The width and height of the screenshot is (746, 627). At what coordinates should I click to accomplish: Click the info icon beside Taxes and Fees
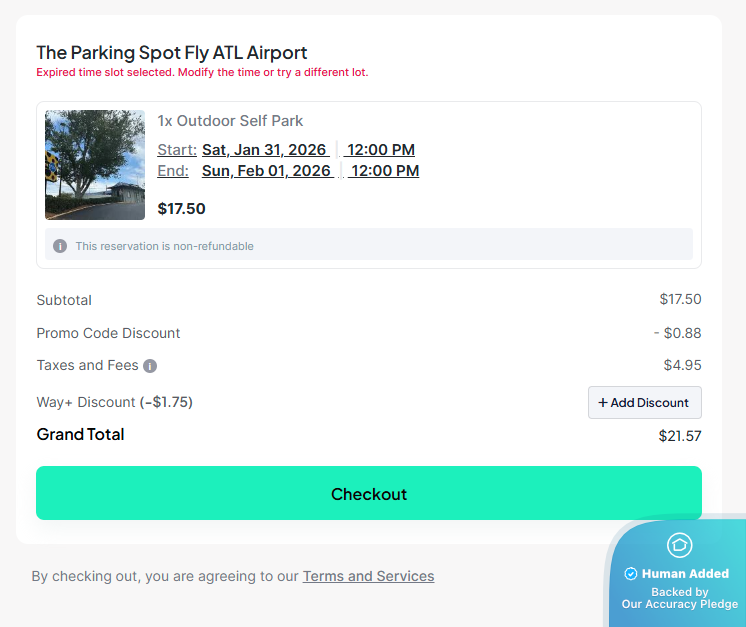click(150, 366)
